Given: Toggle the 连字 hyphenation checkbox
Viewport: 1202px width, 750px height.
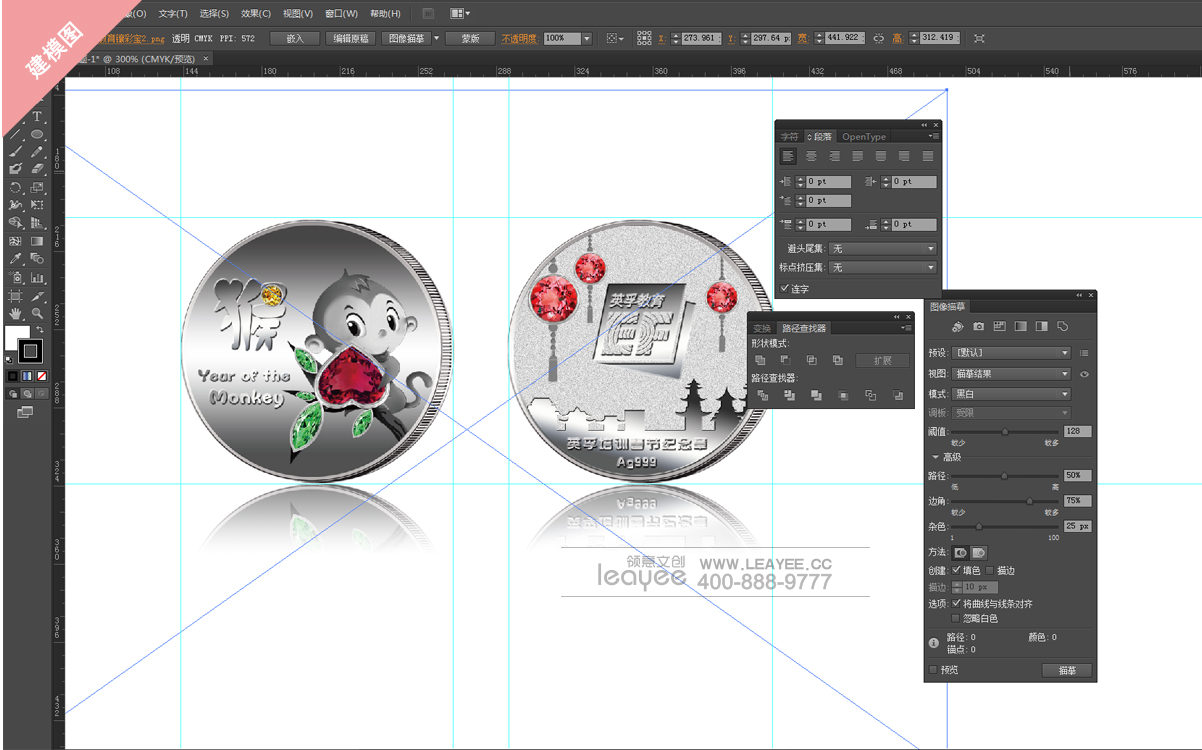Looking at the screenshot, I should 785,288.
